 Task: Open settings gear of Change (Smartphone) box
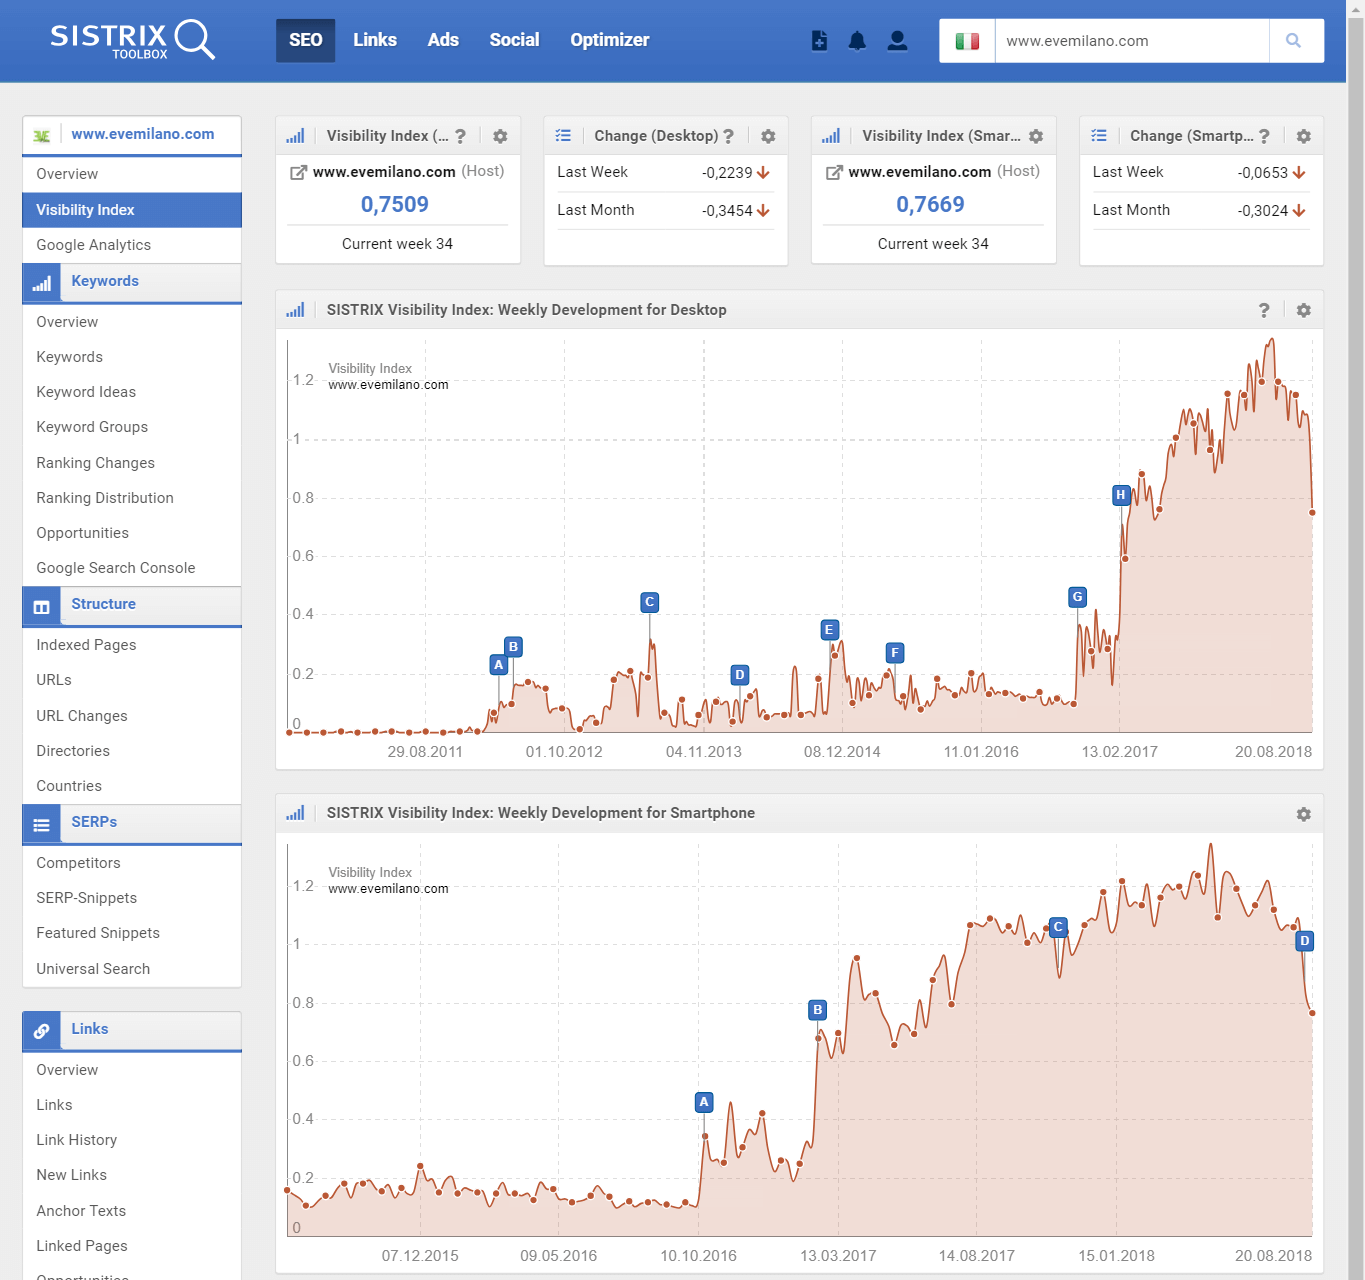[x=1304, y=136]
